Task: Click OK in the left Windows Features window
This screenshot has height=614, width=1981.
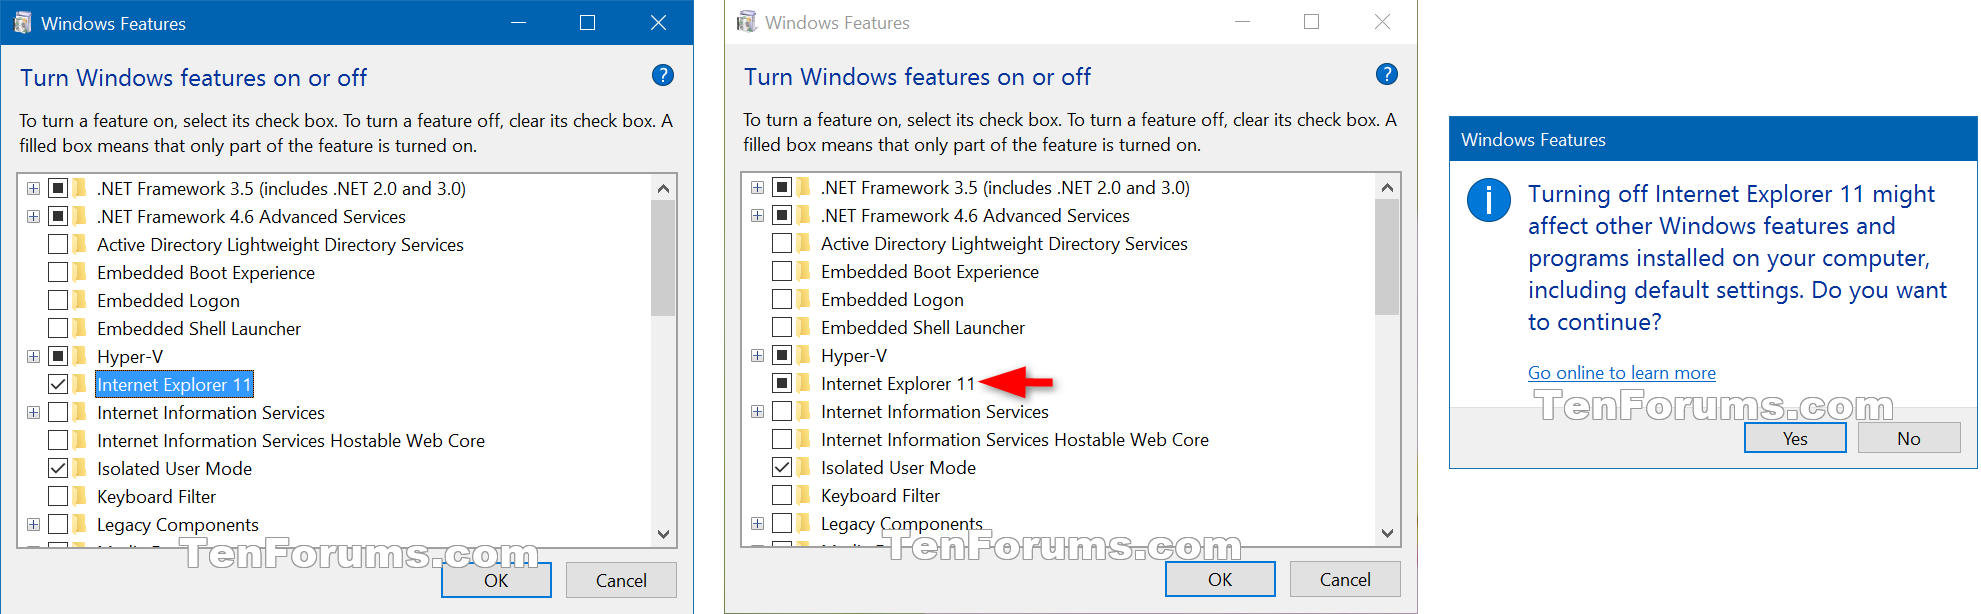Action: pos(496,580)
